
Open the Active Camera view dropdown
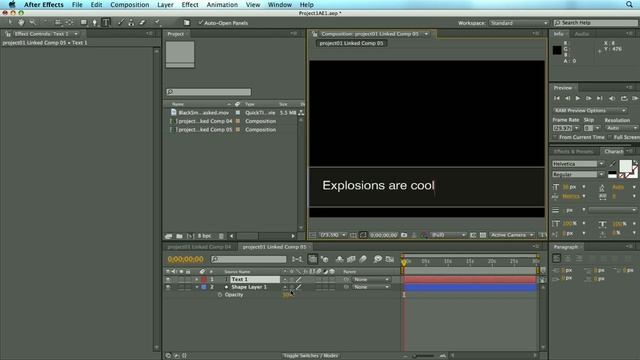(512, 235)
